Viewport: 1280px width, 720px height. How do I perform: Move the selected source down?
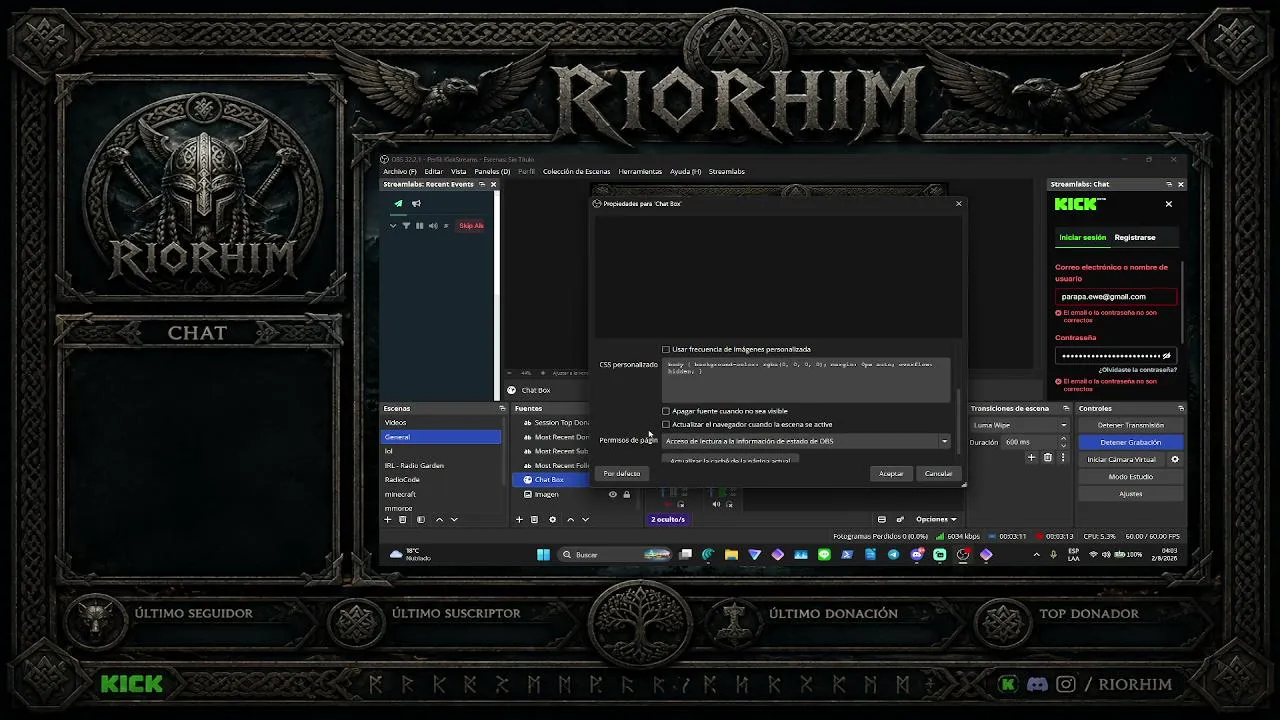[x=585, y=520]
